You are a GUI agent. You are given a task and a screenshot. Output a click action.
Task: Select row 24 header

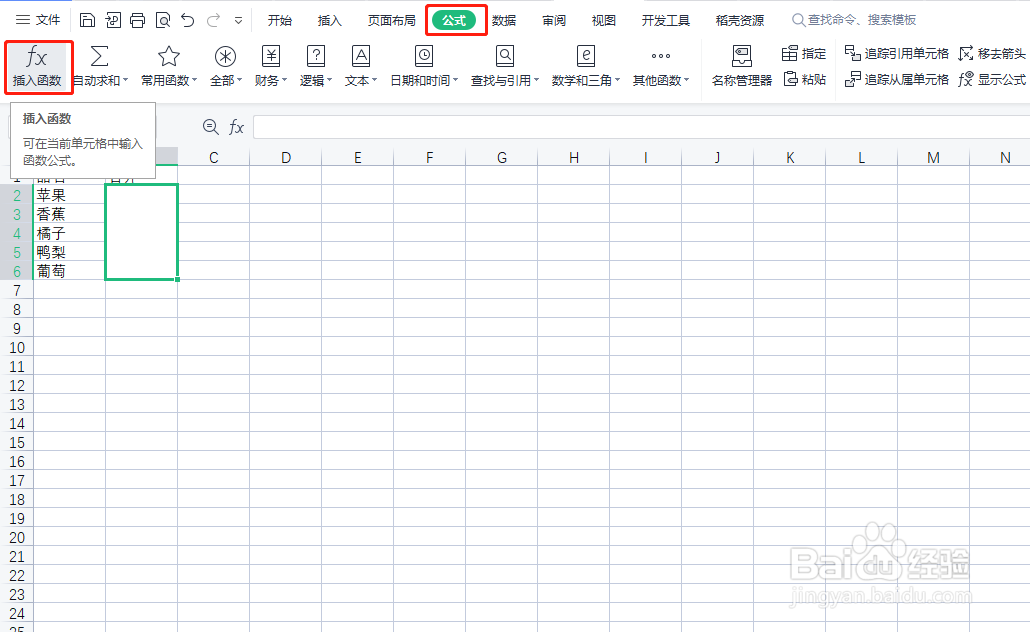(17, 614)
